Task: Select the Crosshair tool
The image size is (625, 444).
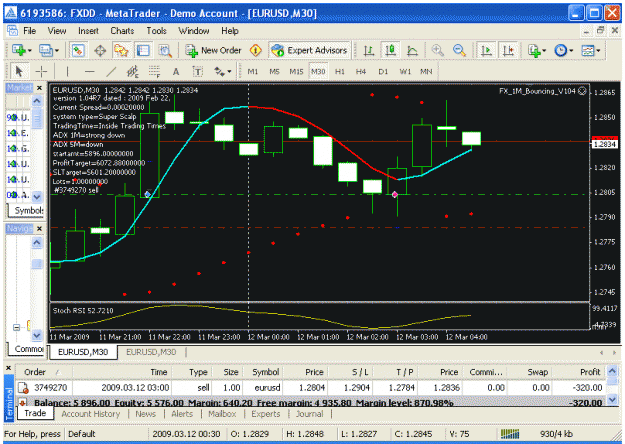Action: (41, 72)
